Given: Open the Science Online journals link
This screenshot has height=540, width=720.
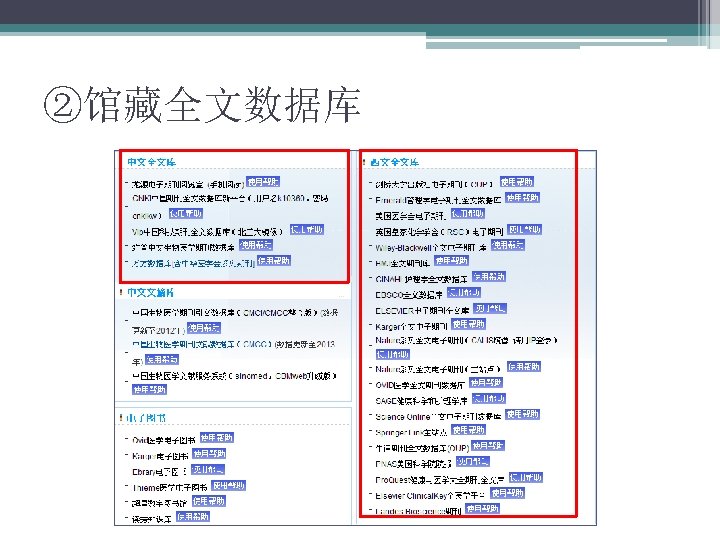Looking at the screenshot, I should coord(438,416).
